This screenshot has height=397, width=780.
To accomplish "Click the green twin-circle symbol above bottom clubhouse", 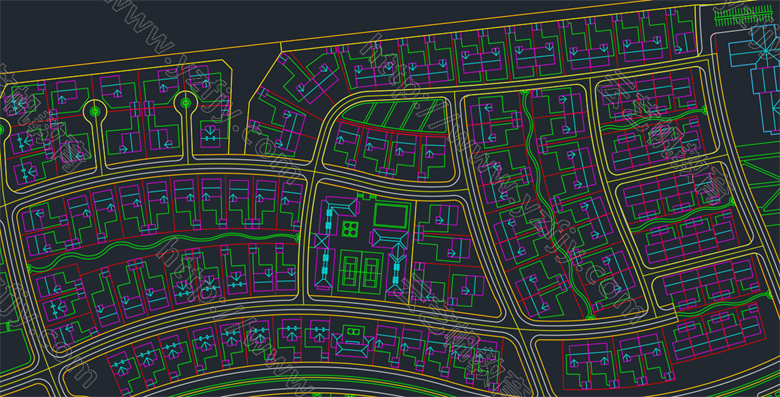I will [x=353, y=331].
